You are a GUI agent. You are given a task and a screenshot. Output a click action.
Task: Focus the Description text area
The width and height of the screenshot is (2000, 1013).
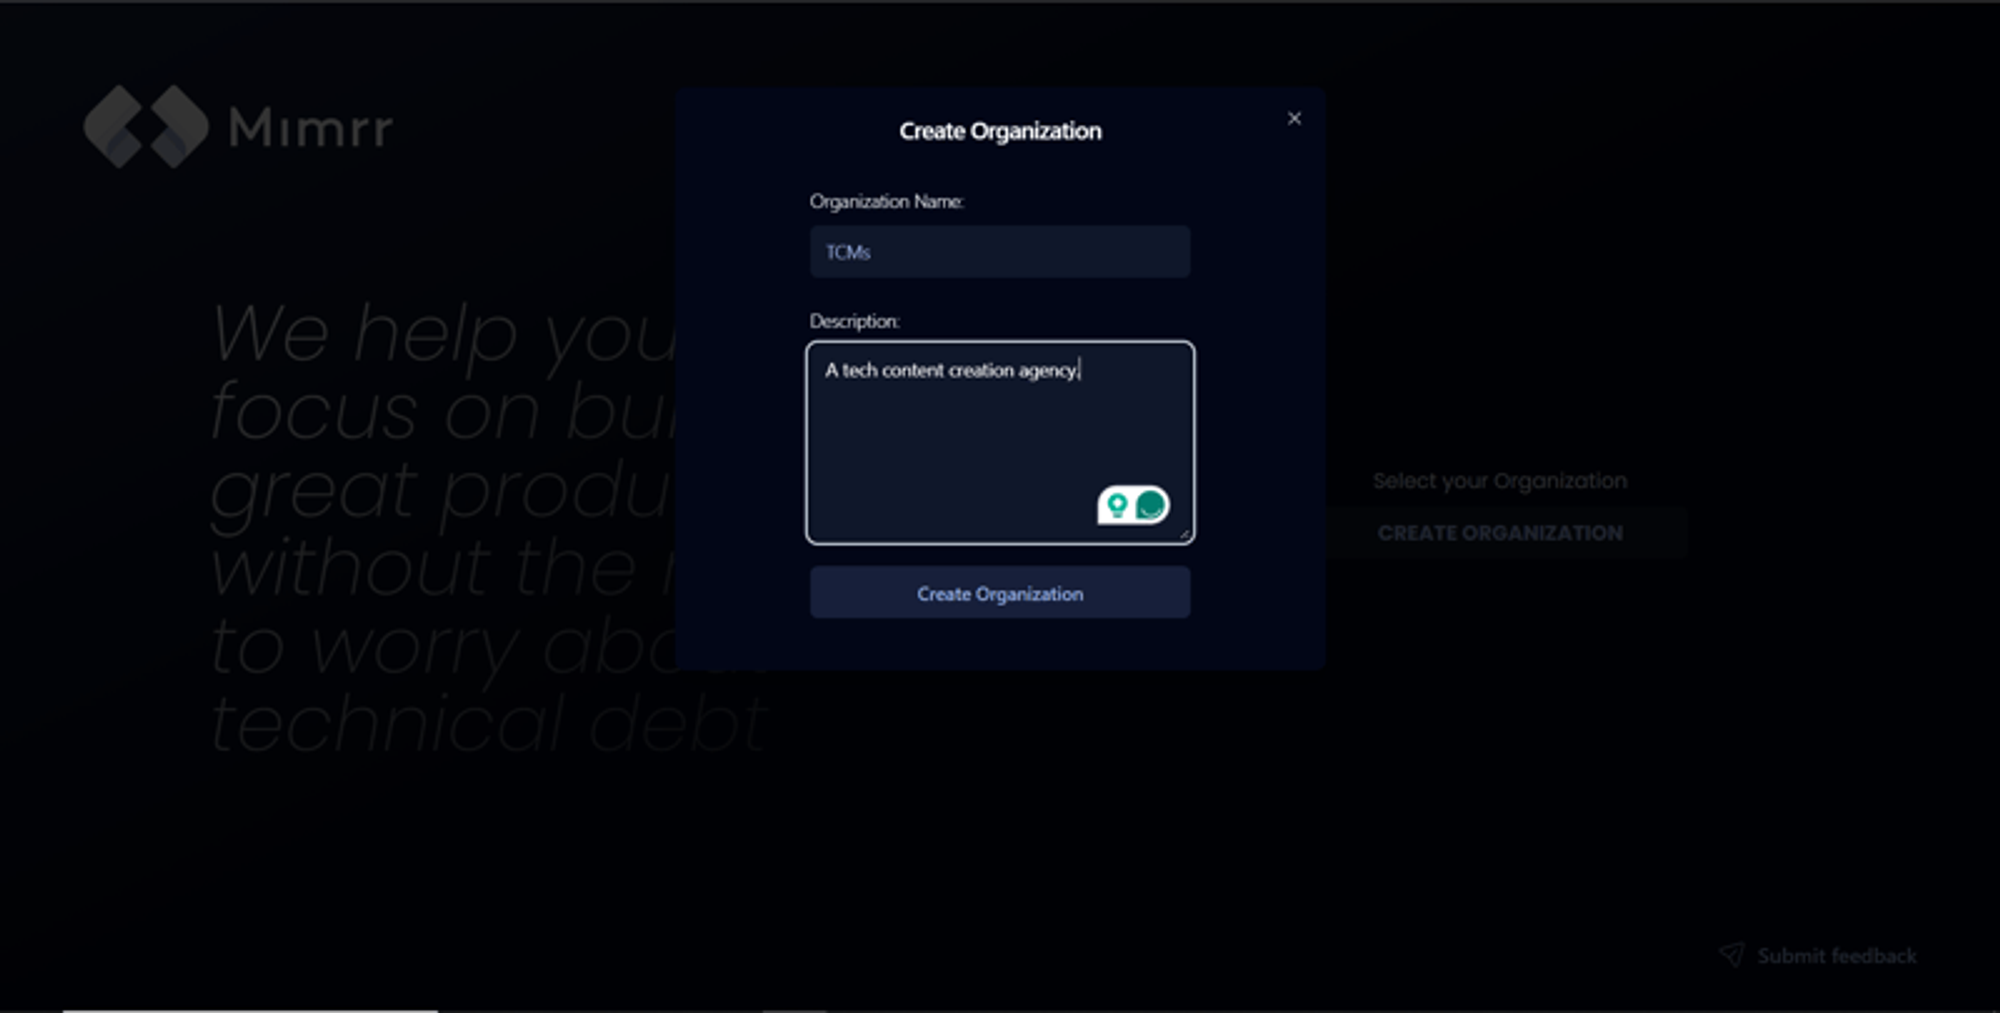[x=1000, y=443]
